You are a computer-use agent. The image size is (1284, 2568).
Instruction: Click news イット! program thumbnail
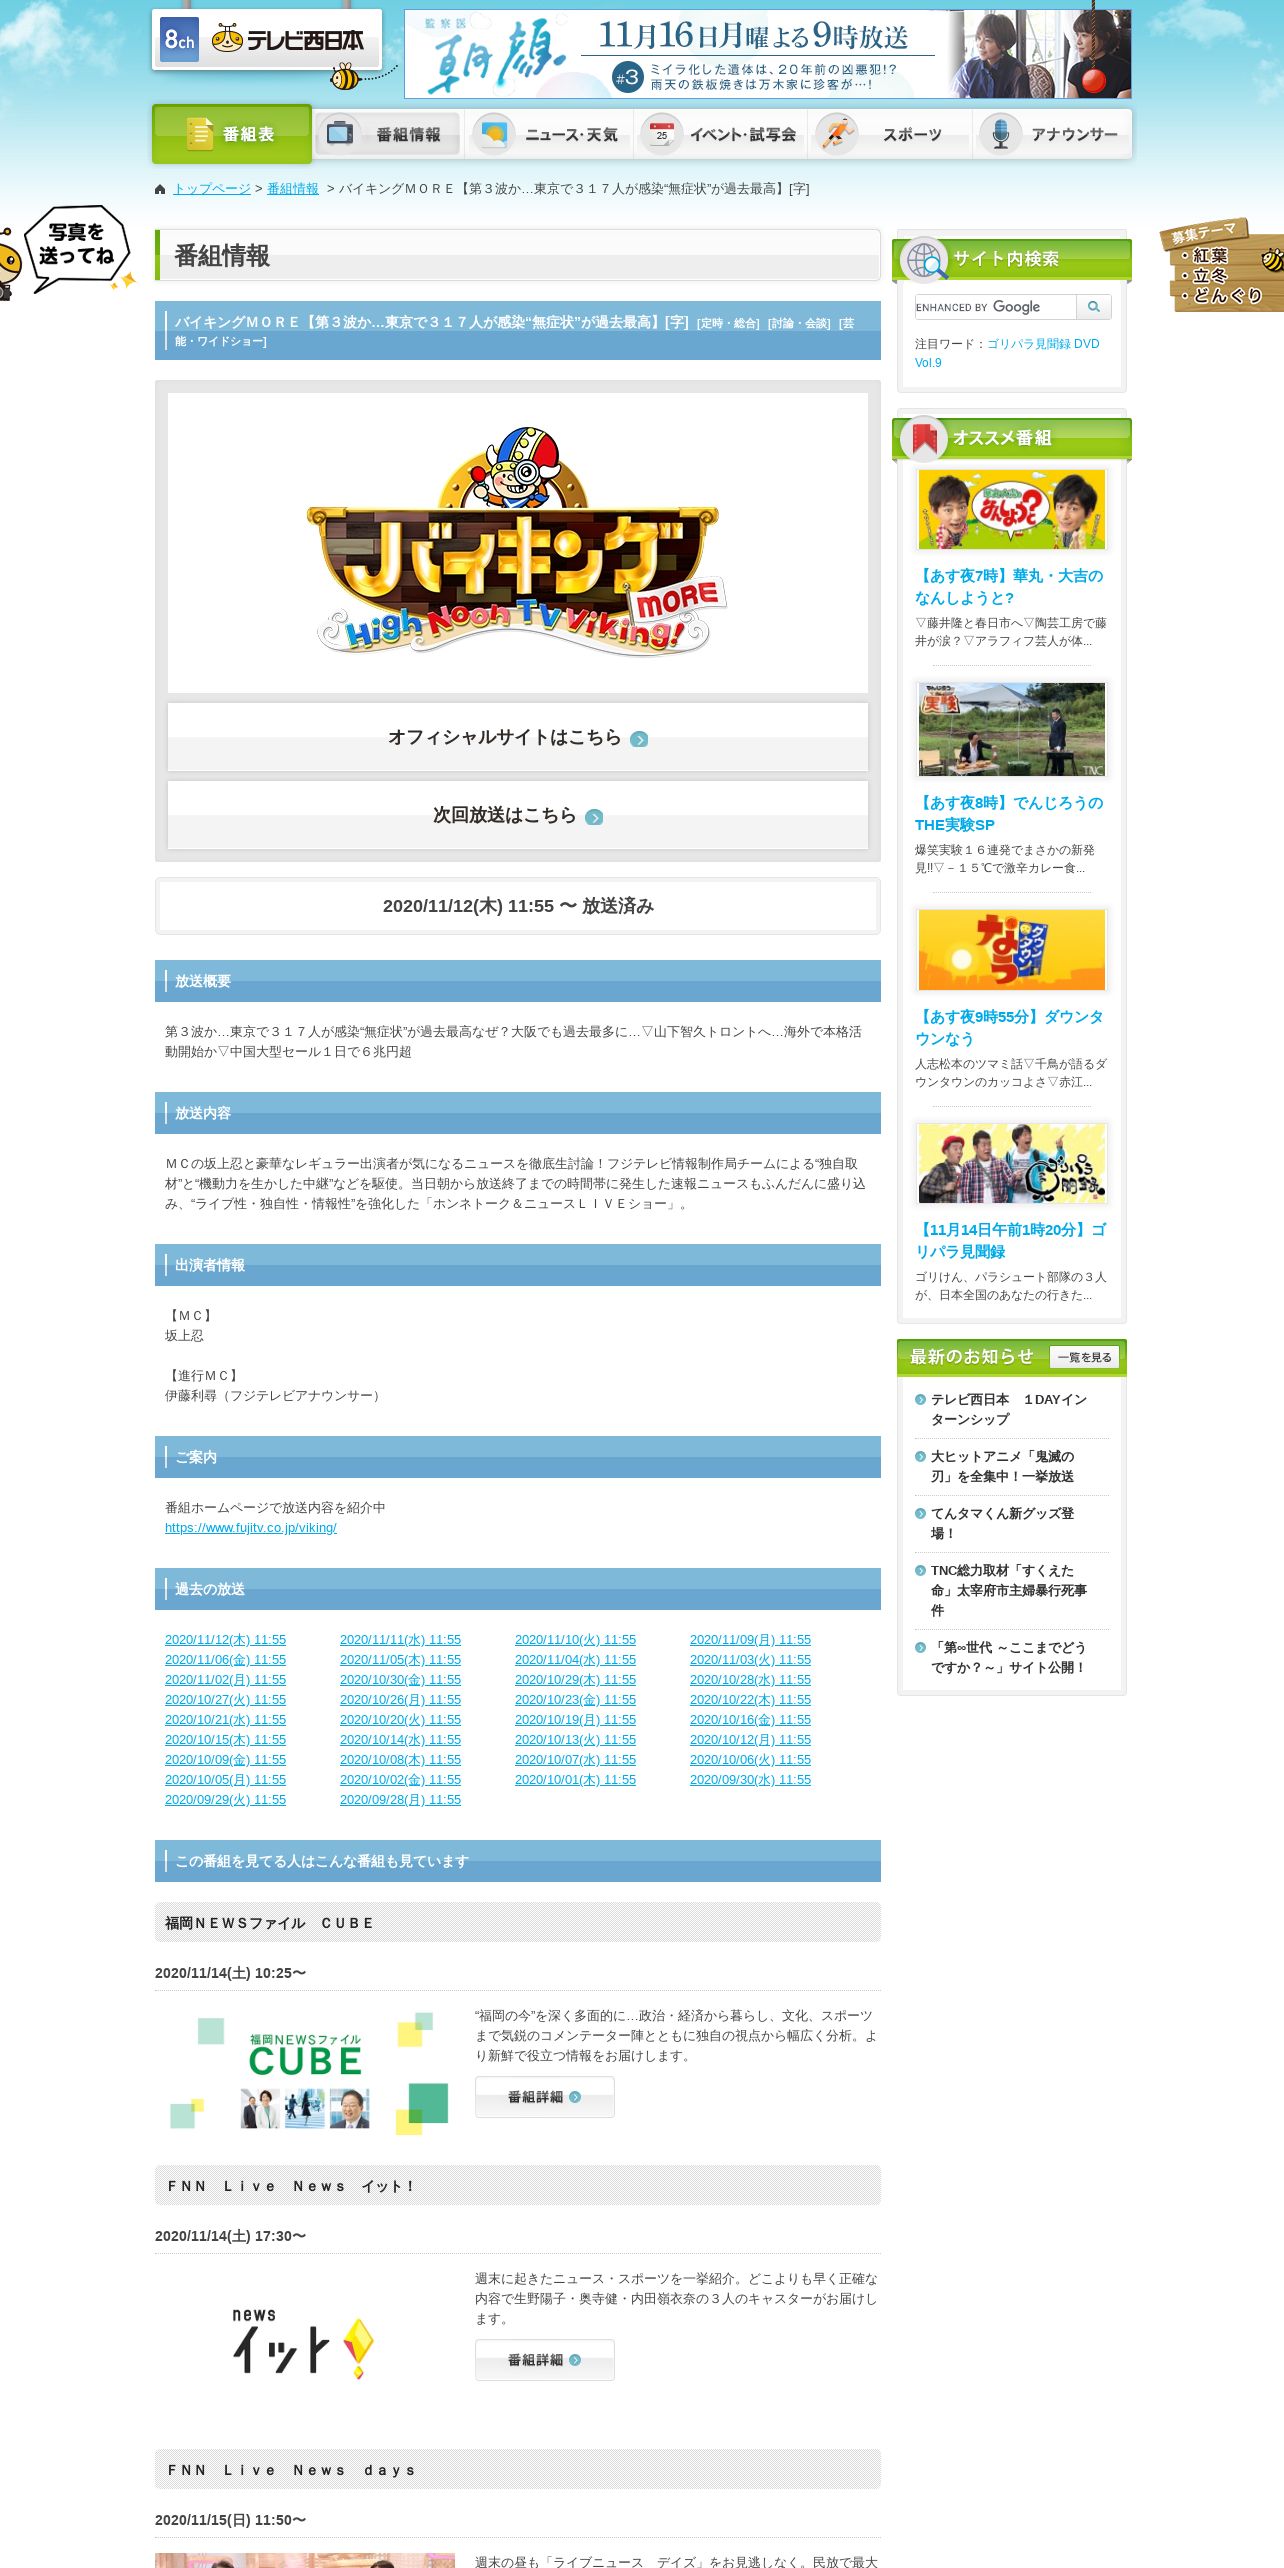click(305, 2344)
